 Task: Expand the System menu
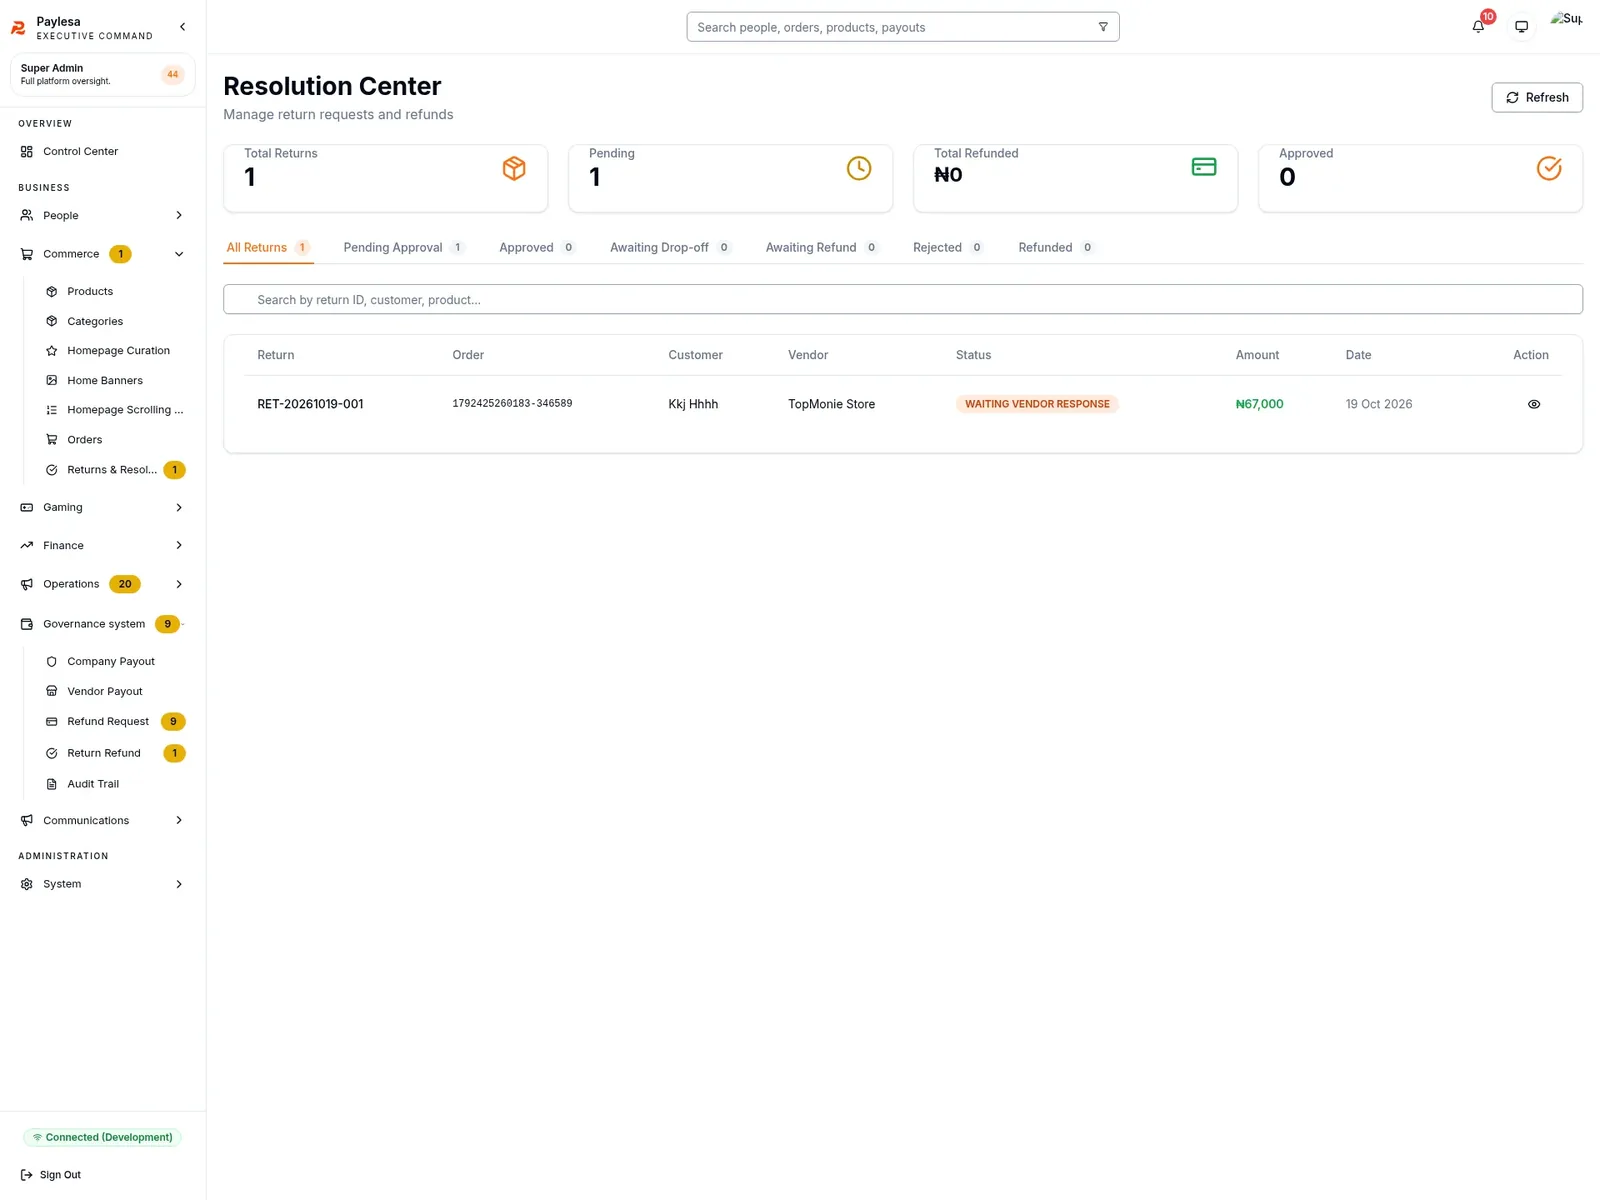tap(103, 885)
